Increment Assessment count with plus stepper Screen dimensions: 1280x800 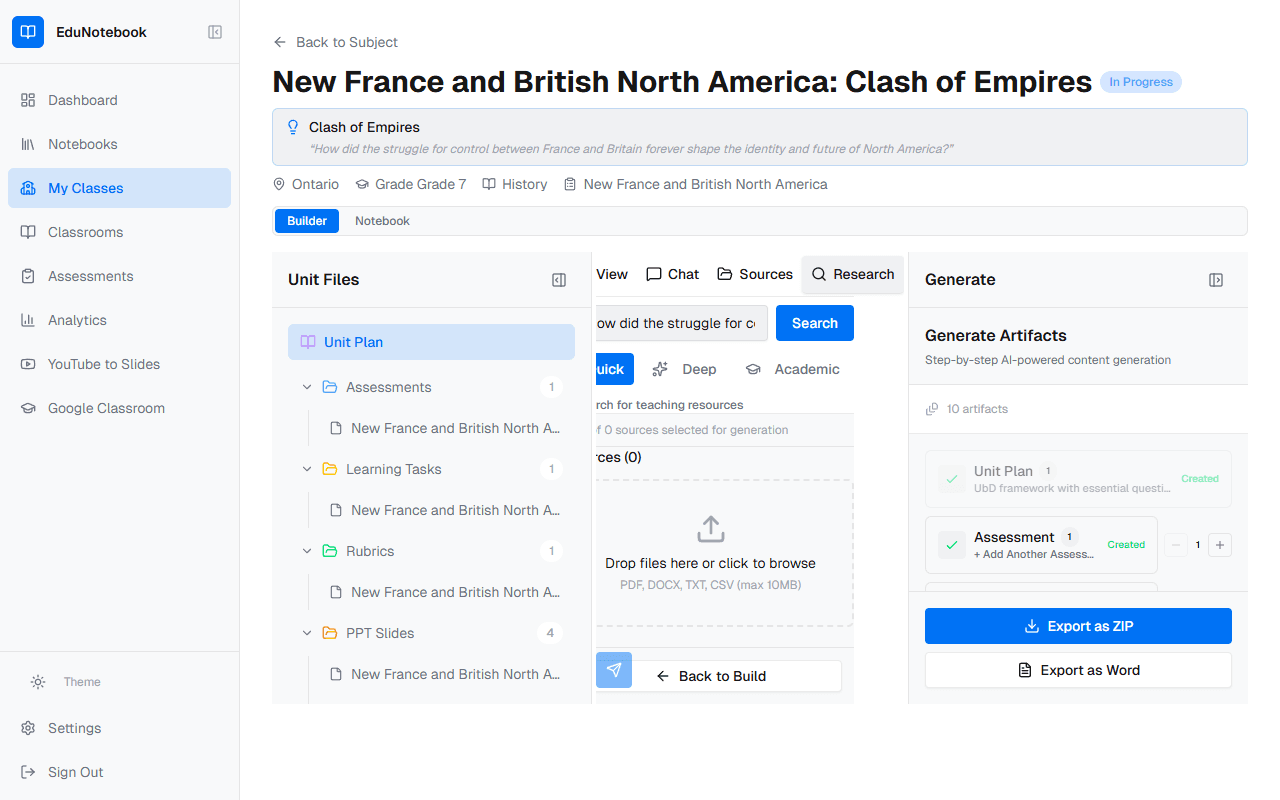(1220, 545)
